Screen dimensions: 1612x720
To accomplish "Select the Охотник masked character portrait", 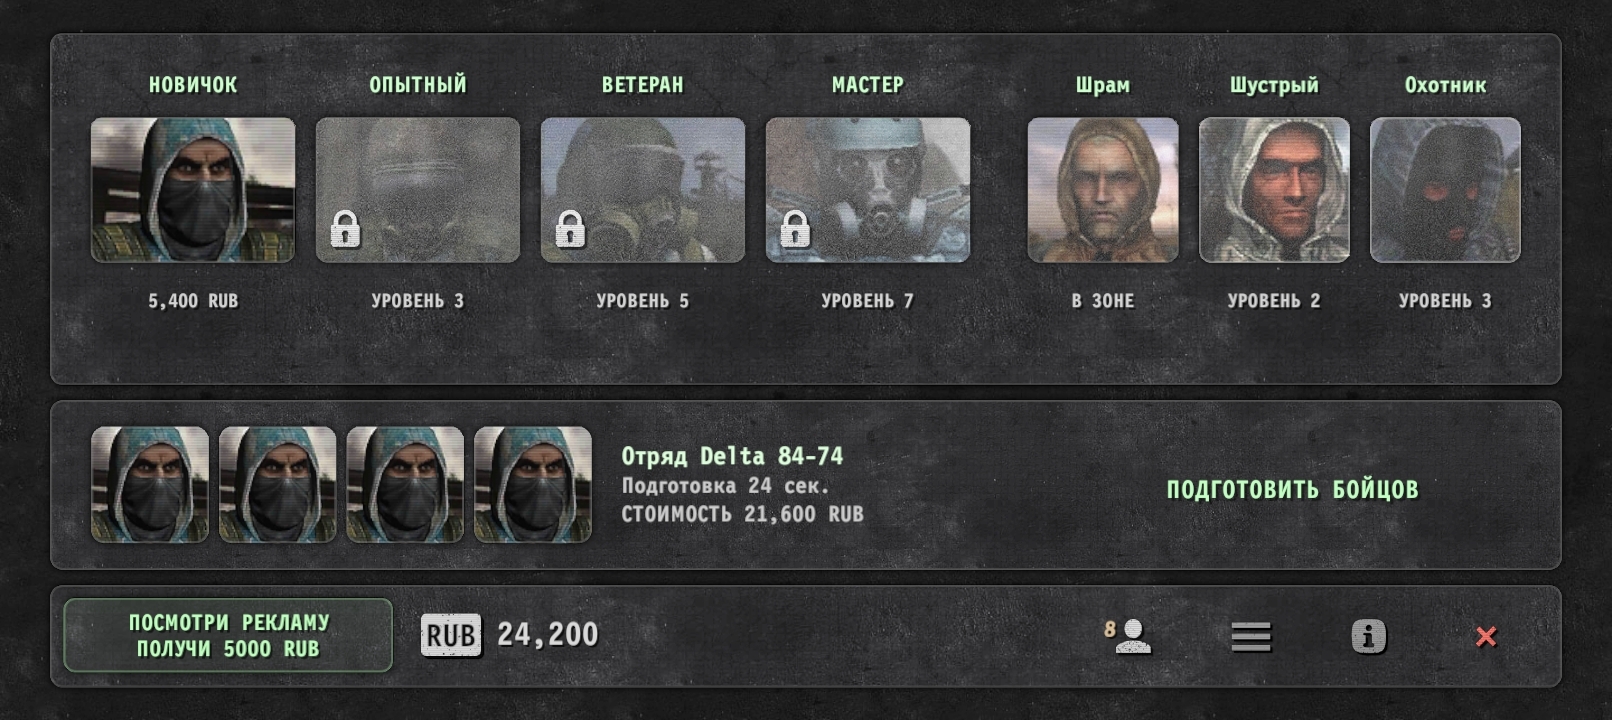I will [x=1445, y=190].
